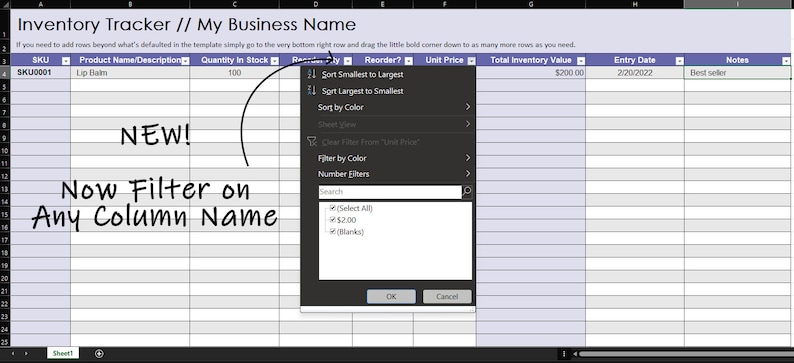Open Total Inventory Value filter dropdown
The height and width of the screenshot is (363, 794).
tap(581, 61)
